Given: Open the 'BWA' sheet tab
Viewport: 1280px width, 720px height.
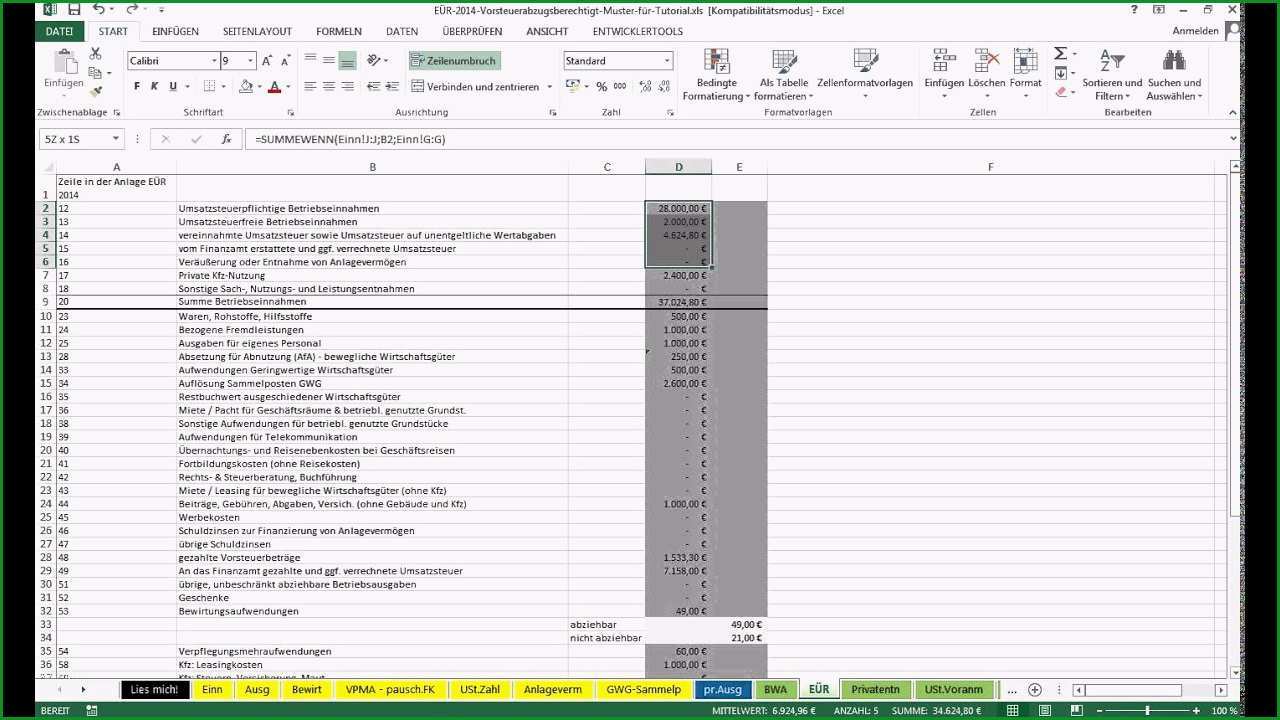Looking at the screenshot, I should [775, 690].
